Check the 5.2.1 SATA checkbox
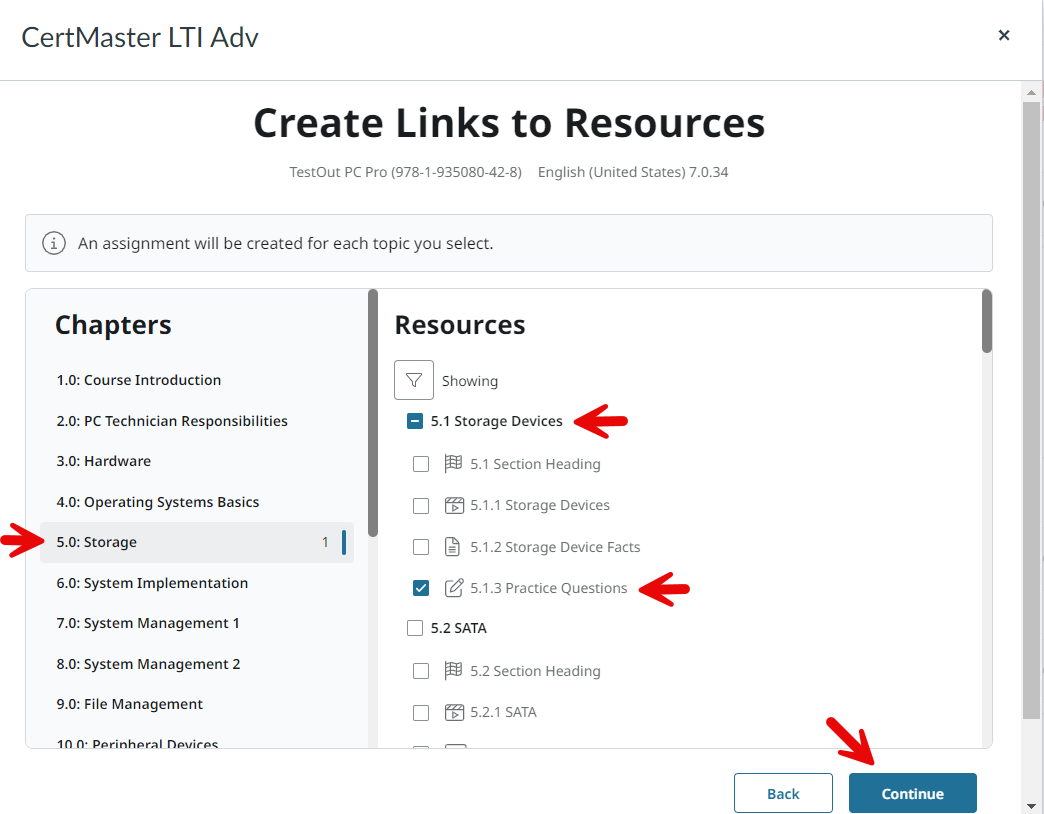 (421, 713)
